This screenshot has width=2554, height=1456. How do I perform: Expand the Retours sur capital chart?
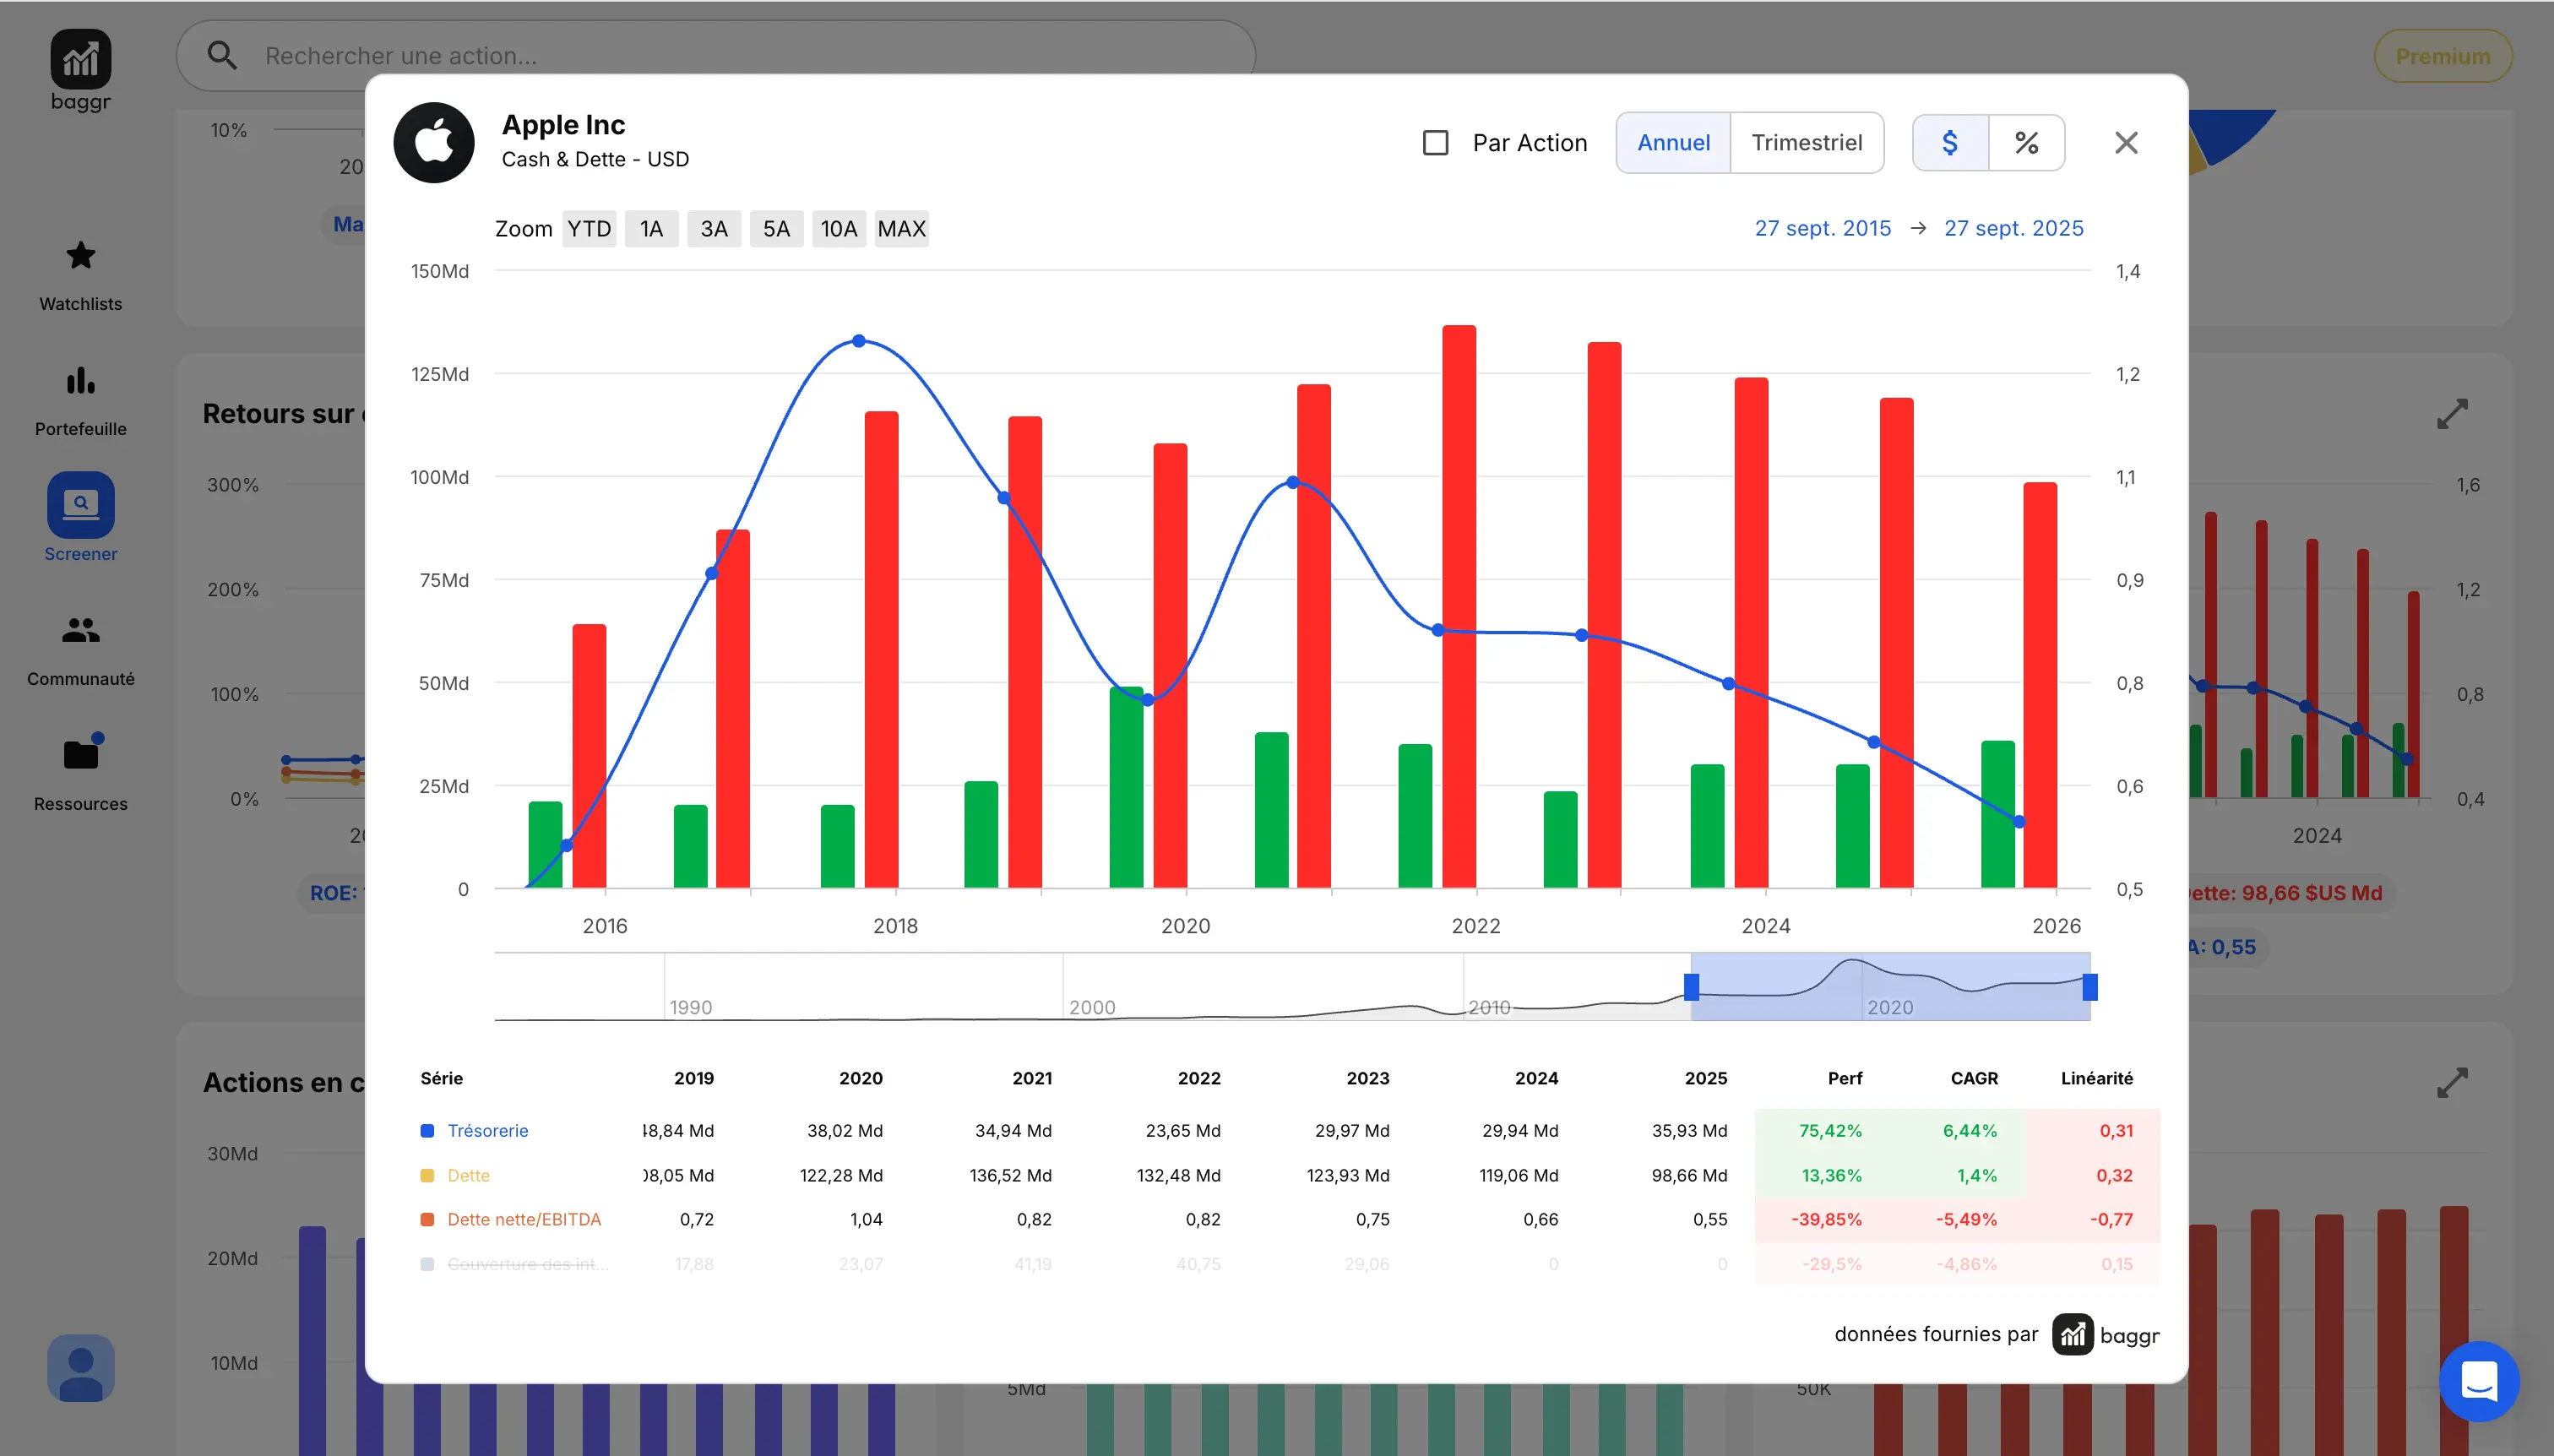coord(2451,414)
